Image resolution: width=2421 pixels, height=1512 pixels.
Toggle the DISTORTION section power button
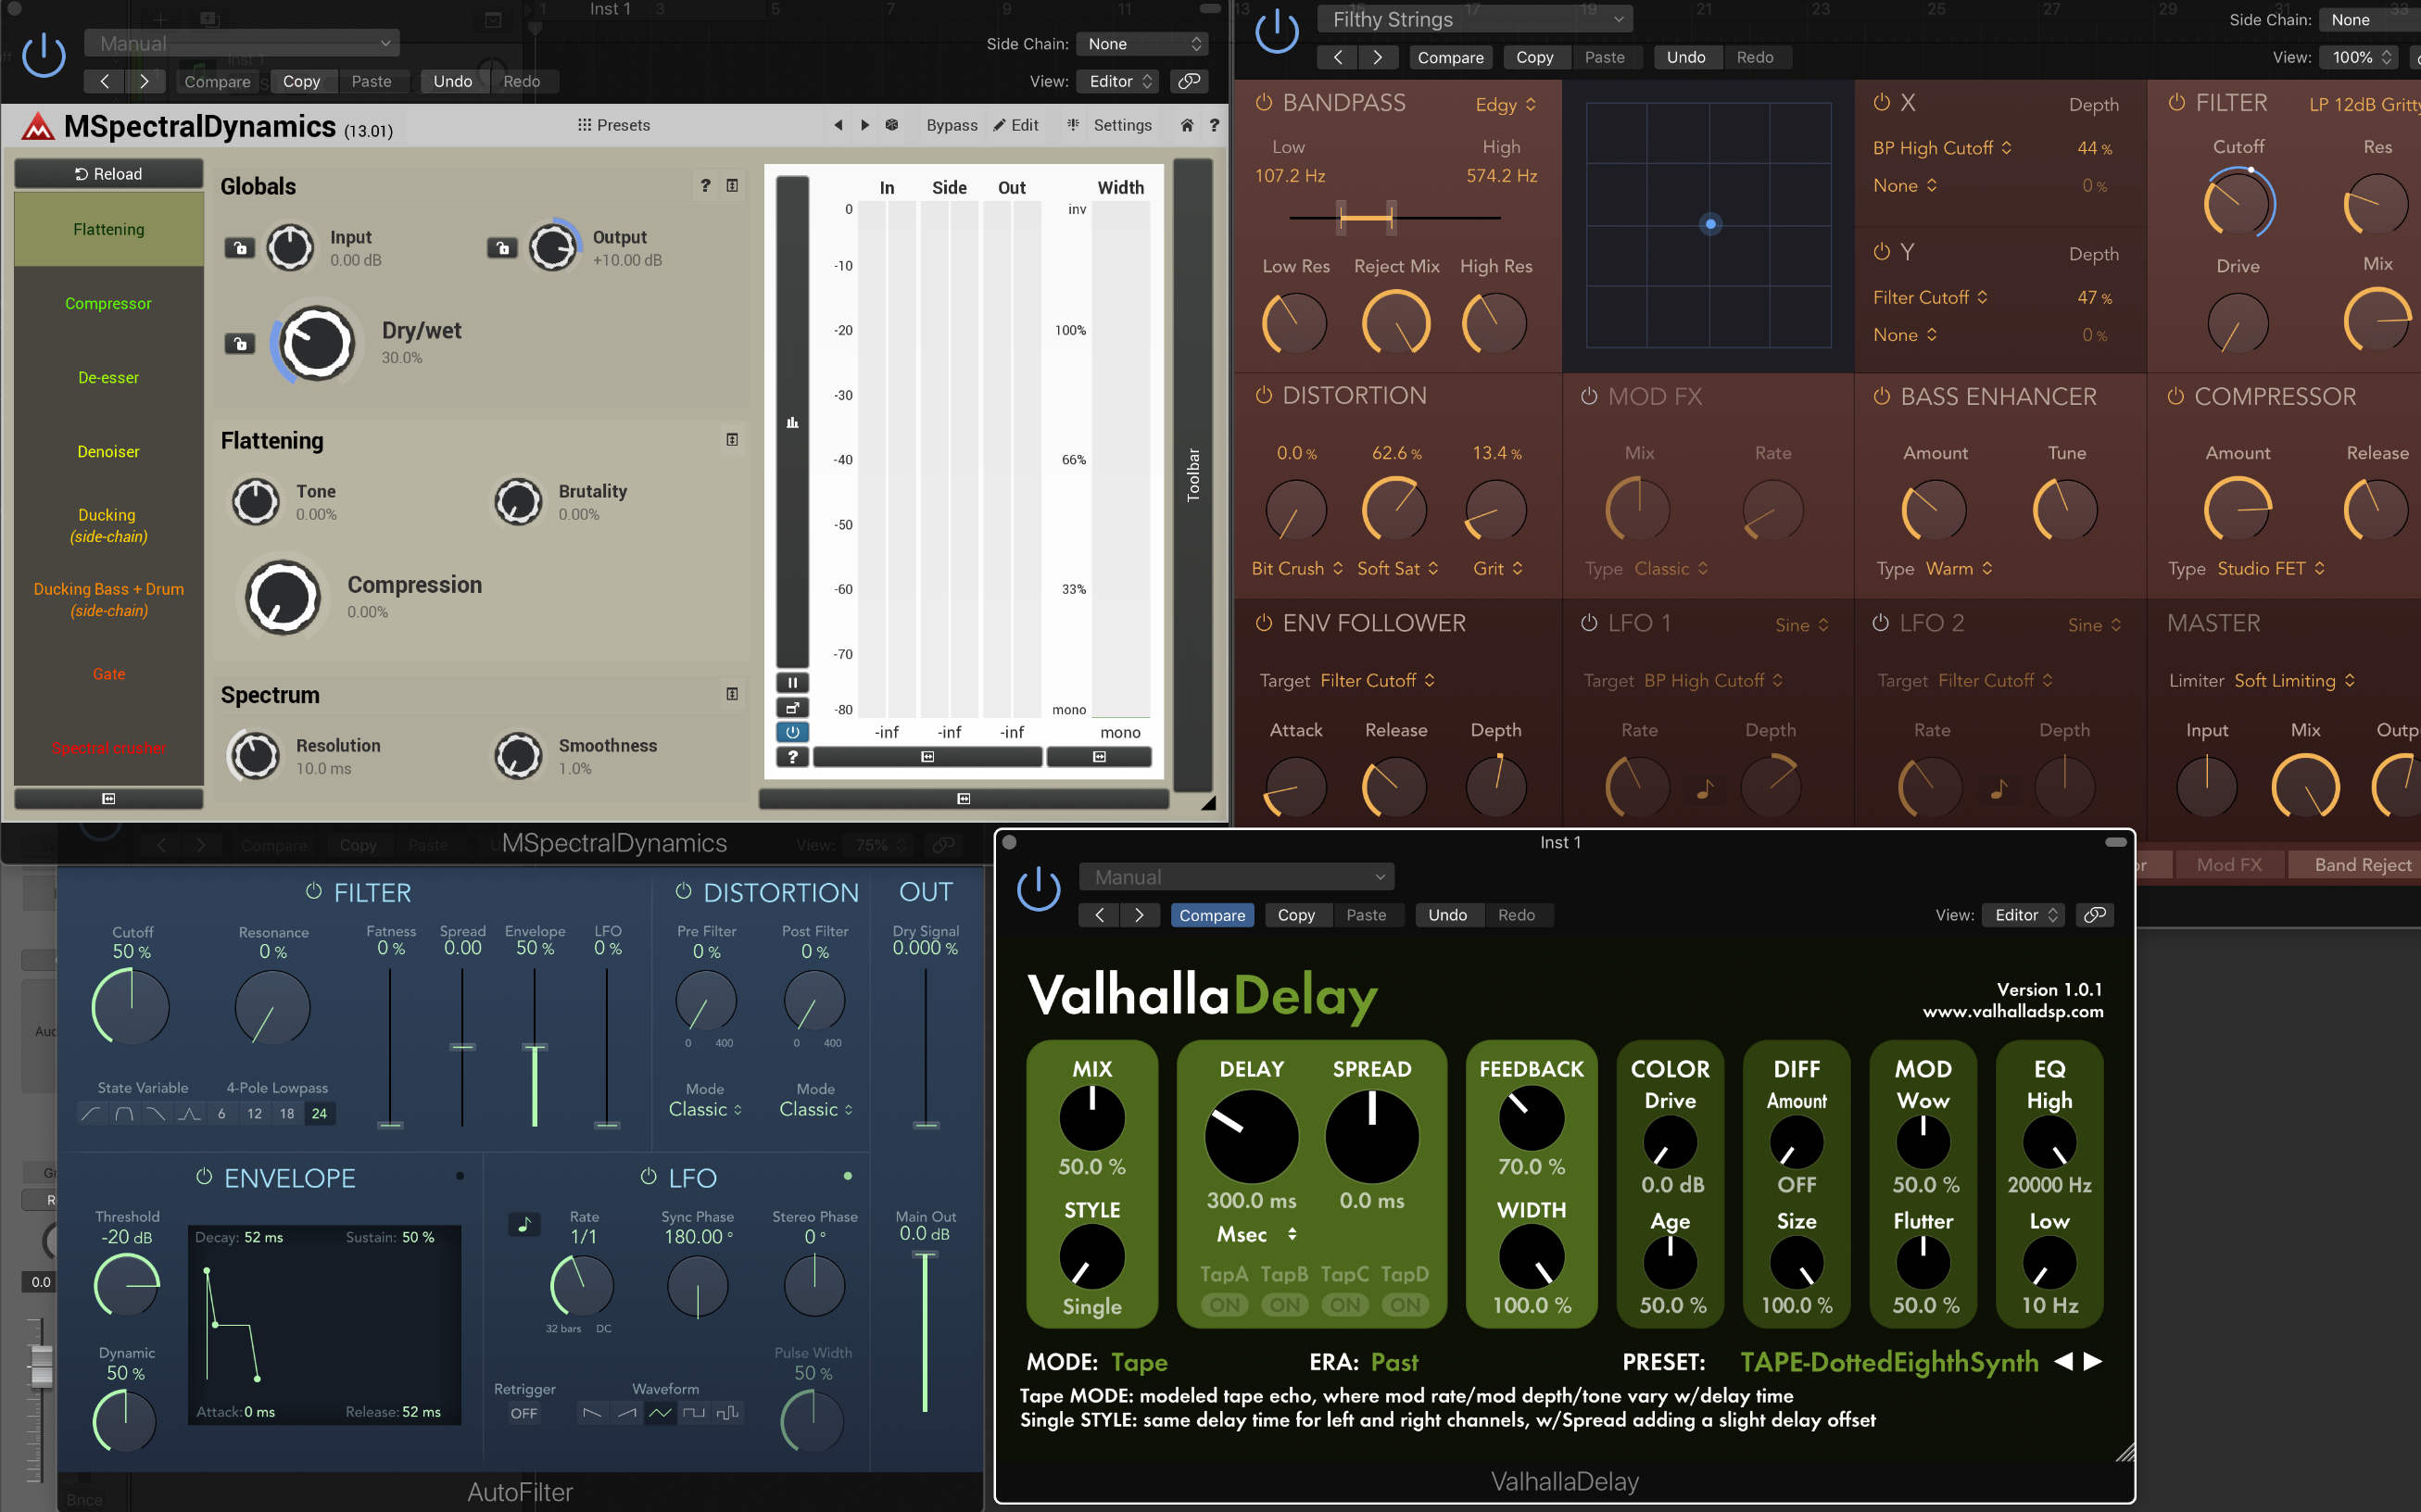coord(1261,395)
